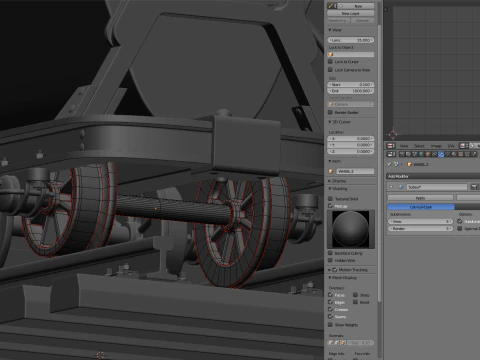Open the Render Layers properties tab icon
480x360 pixels.
click(408, 154)
